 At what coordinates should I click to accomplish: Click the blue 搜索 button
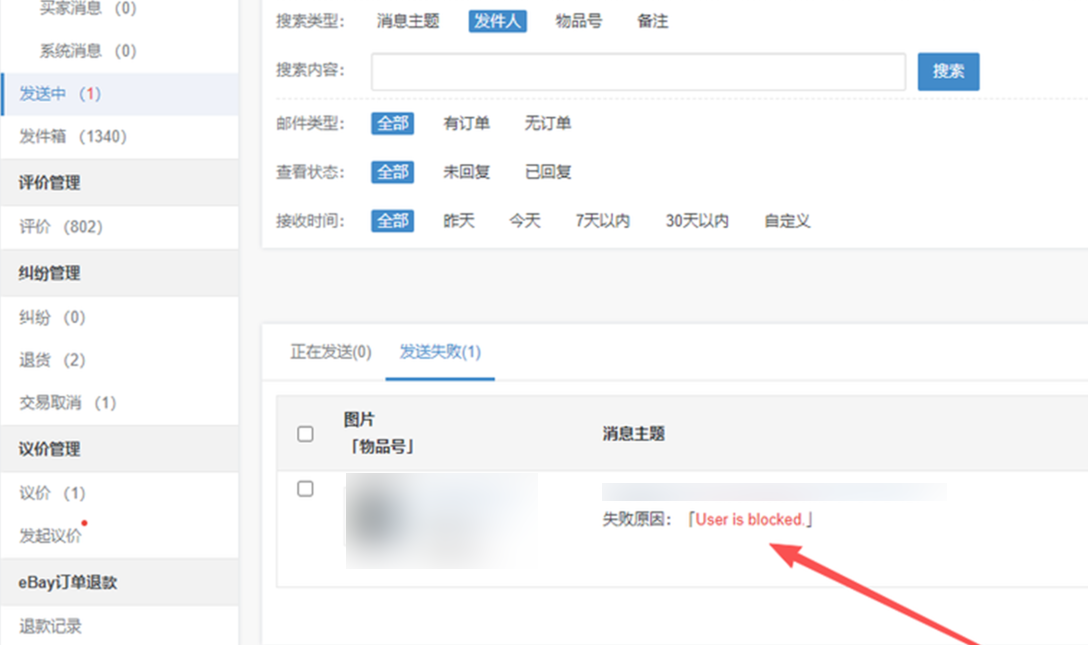pyautogui.click(x=948, y=72)
